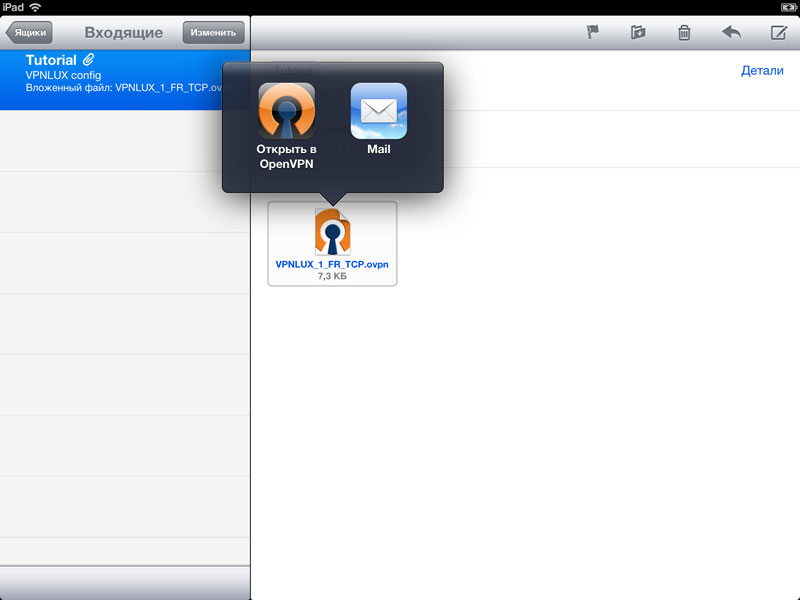Tap the Wi-Fi status icon
Viewport: 800px width, 600px height.
tap(35, 7)
